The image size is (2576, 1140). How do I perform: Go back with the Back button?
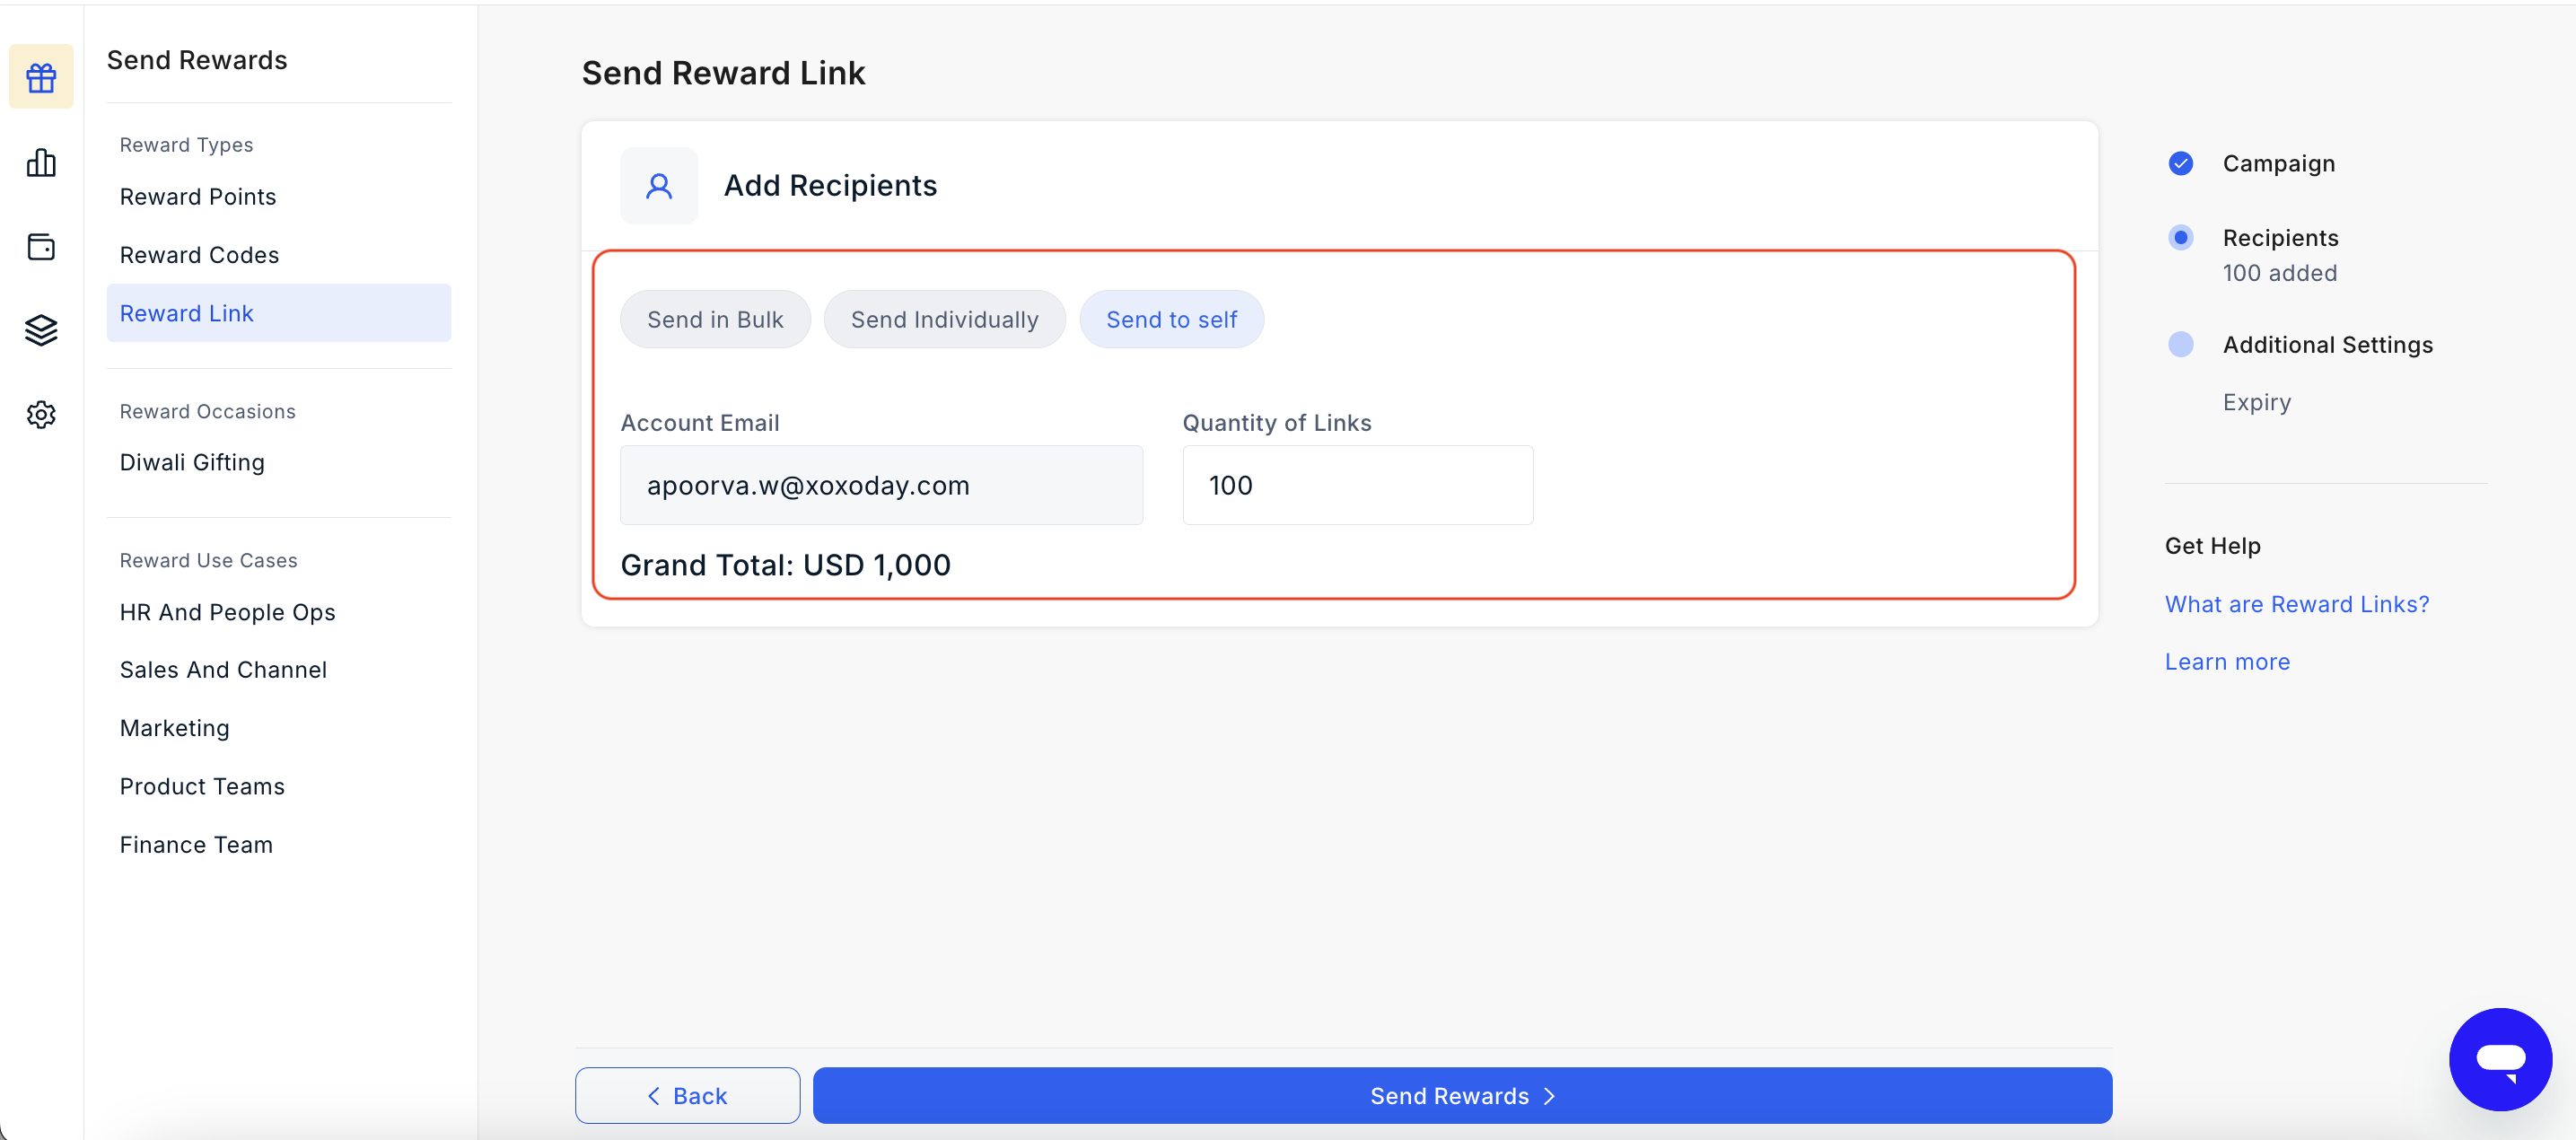pyautogui.click(x=687, y=1096)
